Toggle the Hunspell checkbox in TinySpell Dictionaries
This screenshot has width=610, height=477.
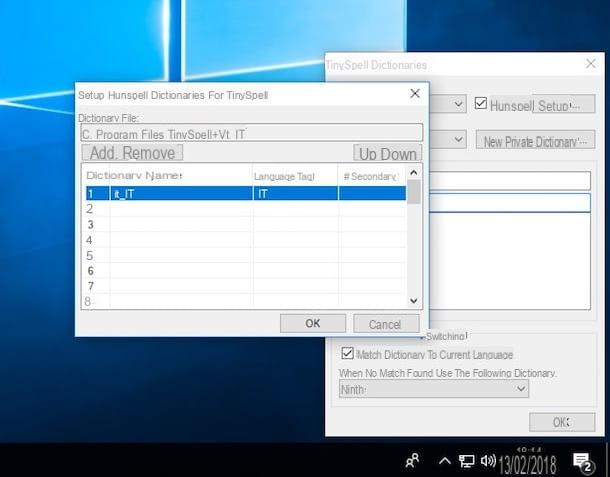coord(481,103)
